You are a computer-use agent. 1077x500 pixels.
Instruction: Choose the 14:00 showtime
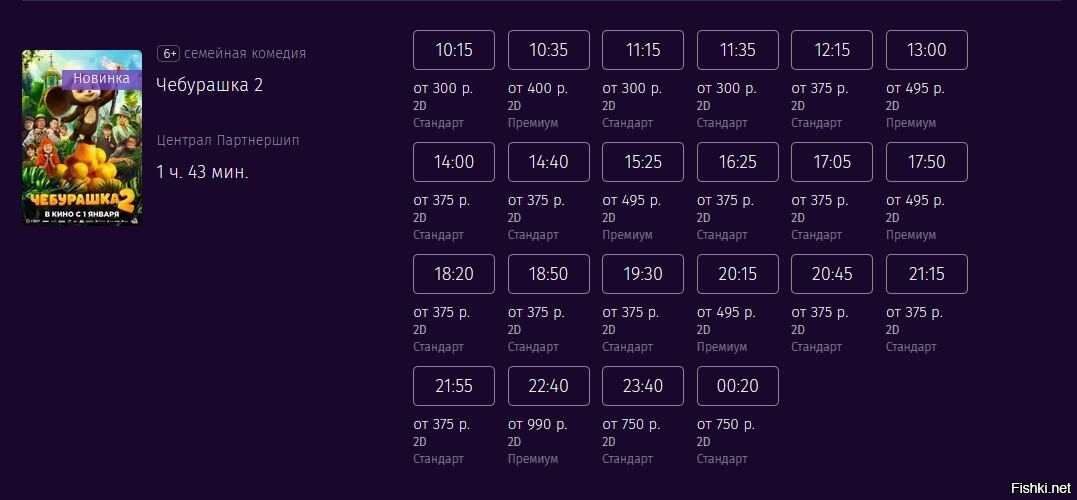tap(454, 162)
